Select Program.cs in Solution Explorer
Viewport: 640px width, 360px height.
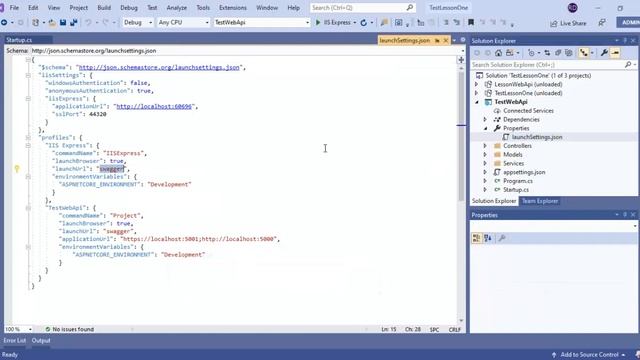click(x=518, y=181)
